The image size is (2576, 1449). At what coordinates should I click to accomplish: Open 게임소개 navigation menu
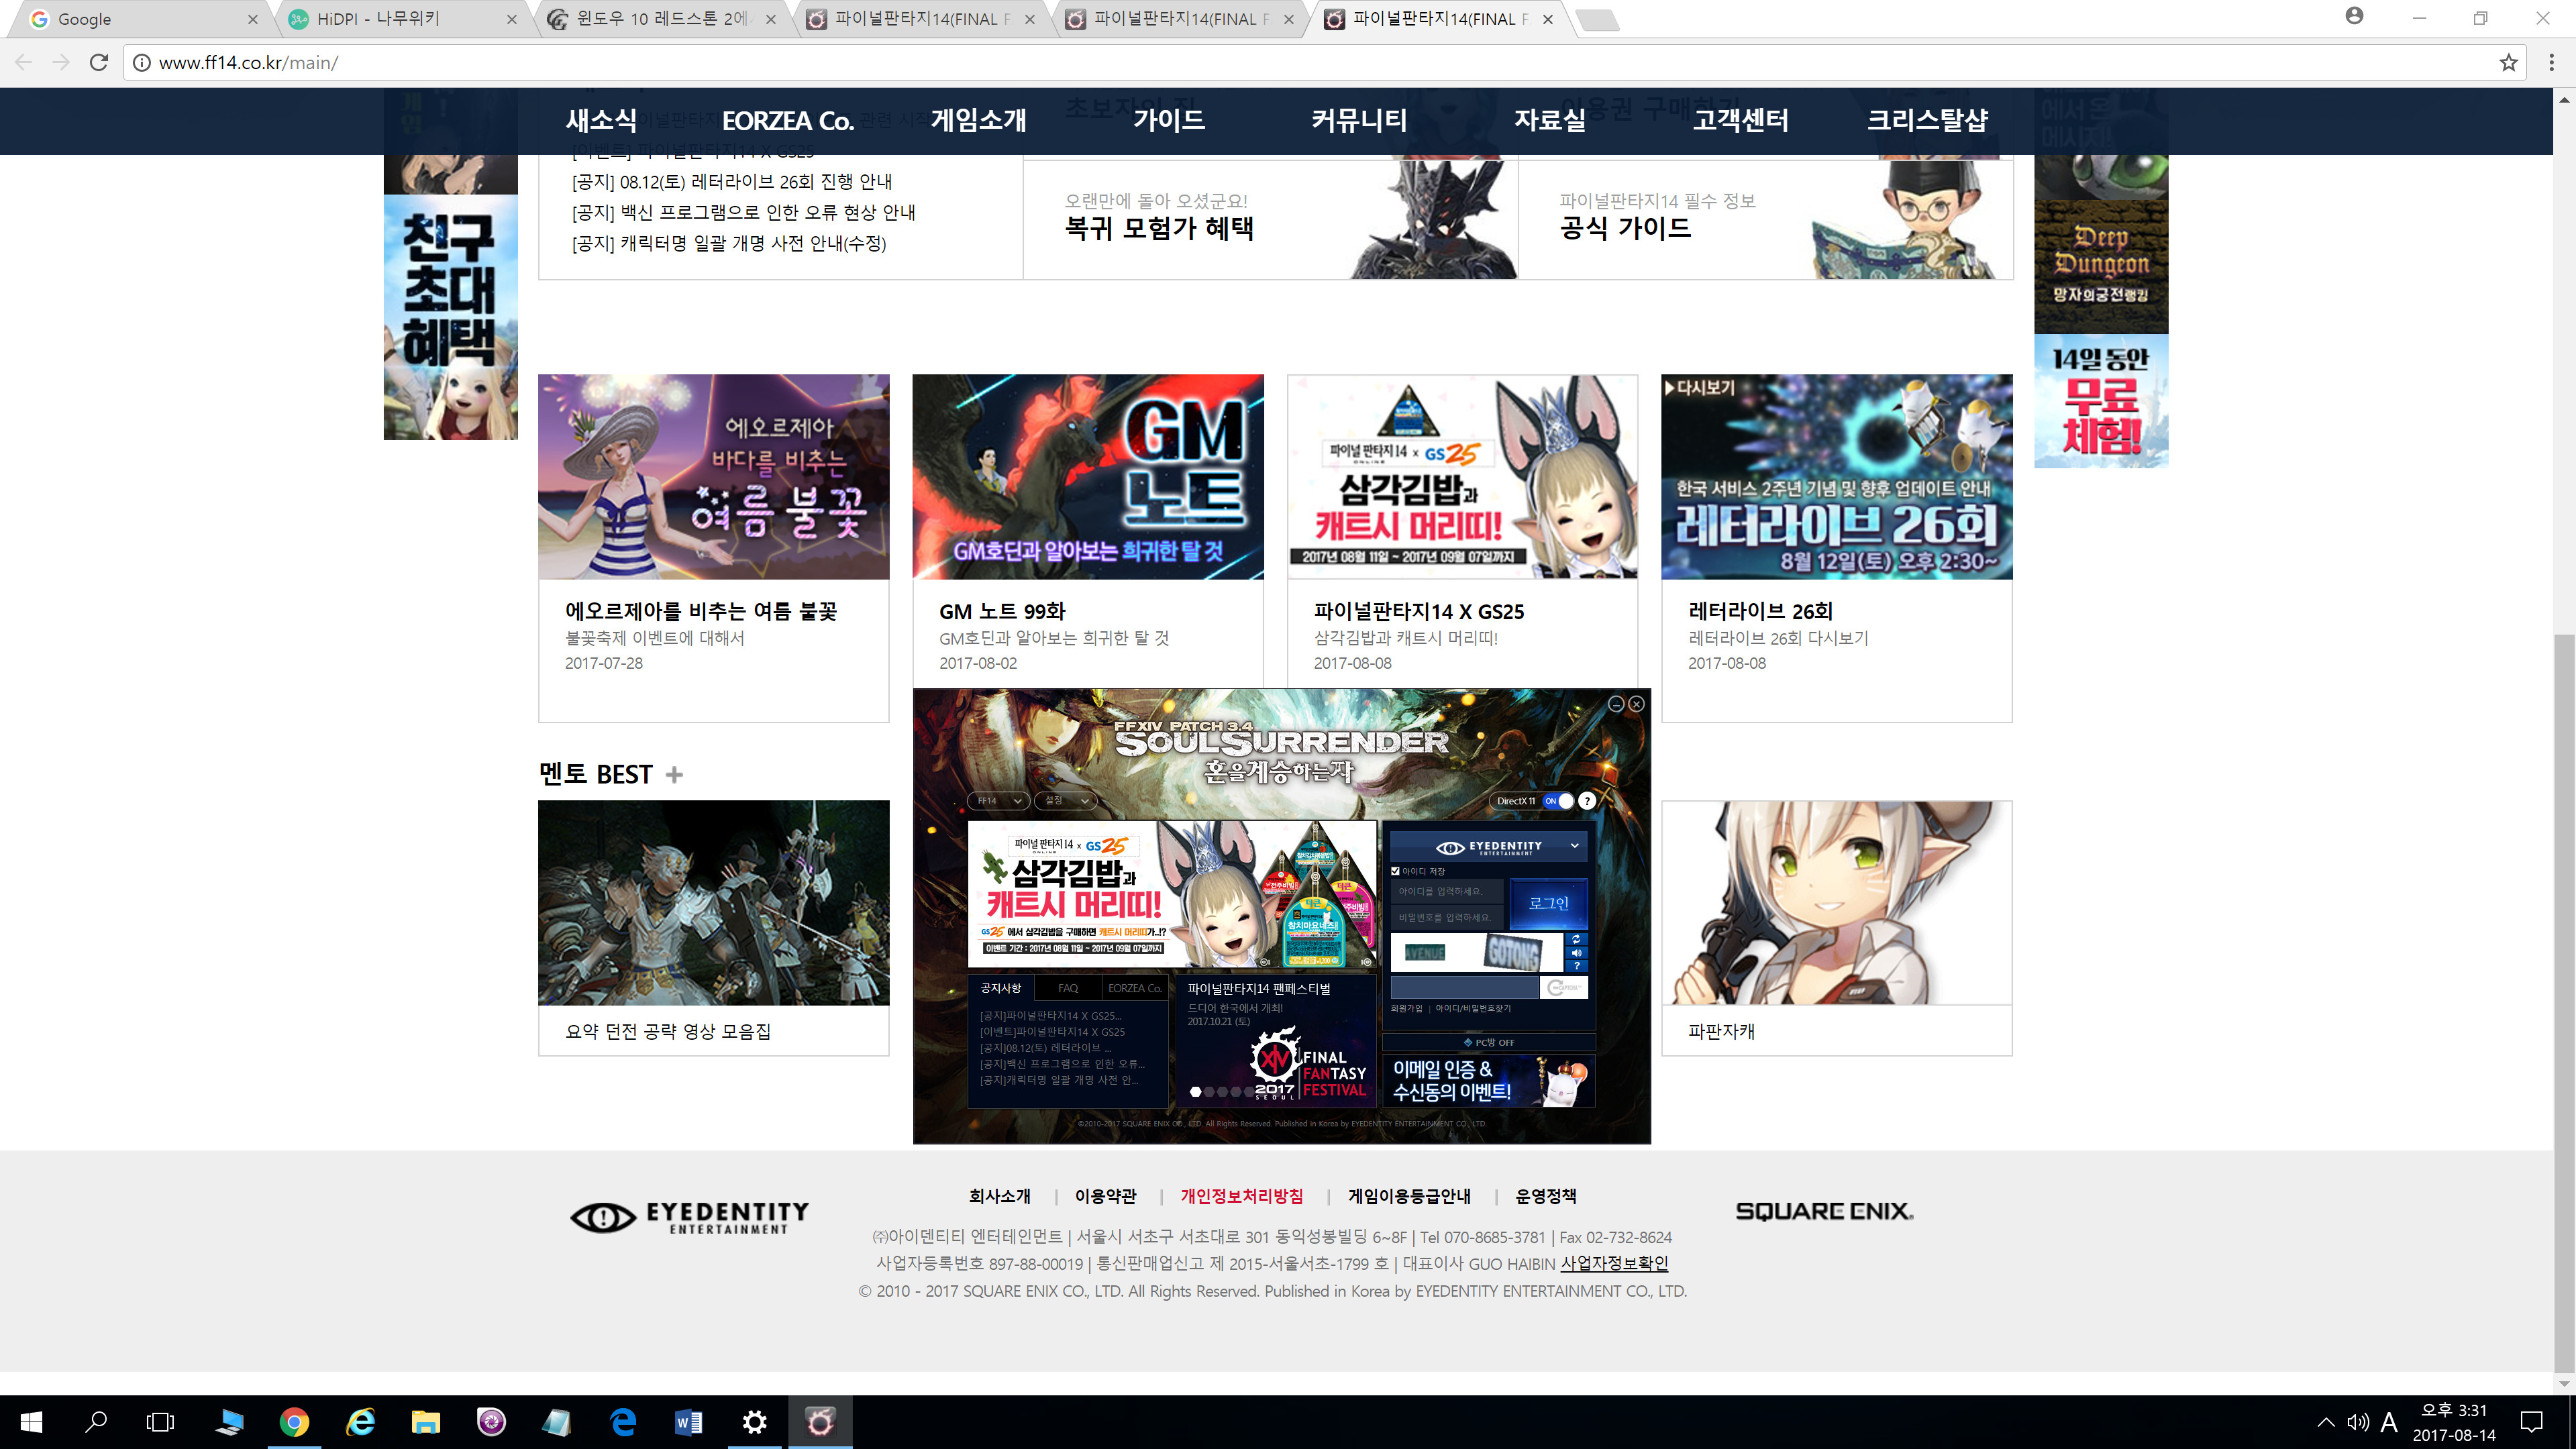click(979, 120)
